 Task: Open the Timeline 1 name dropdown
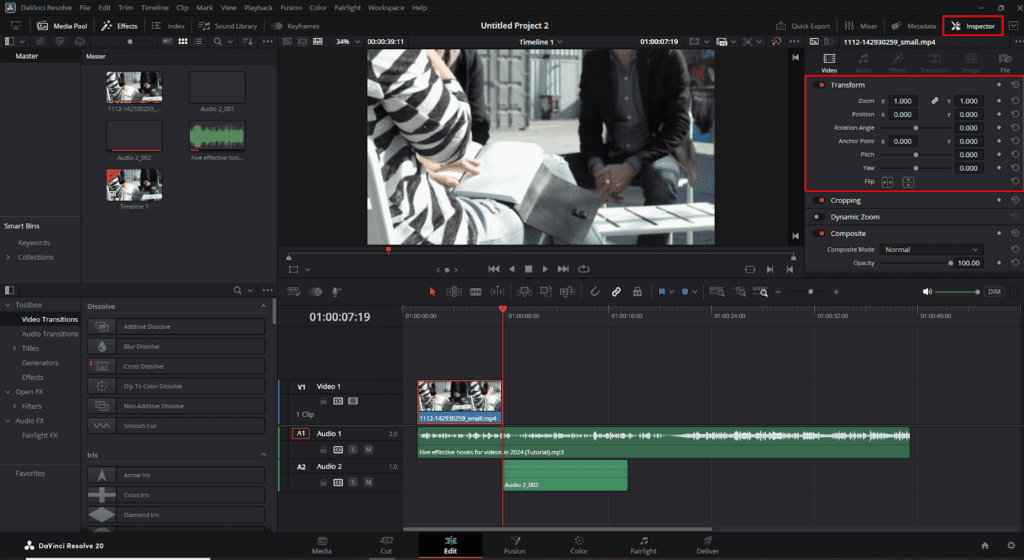click(x=541, y=42)
